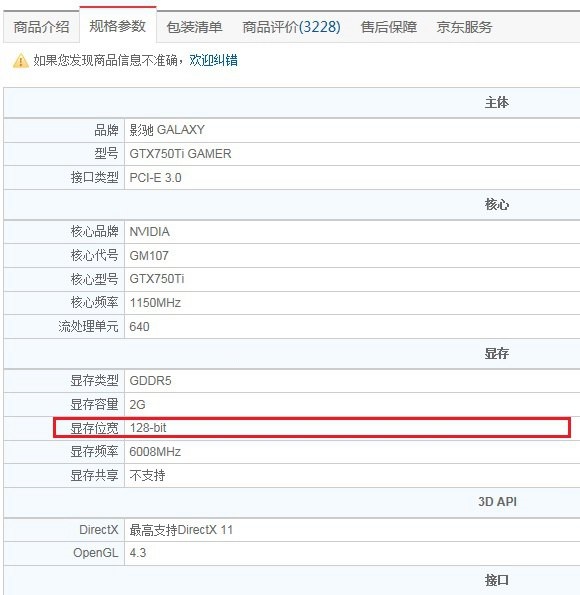
Task: Go to the 售后保障 tab
Action: [x=389, y=27]
